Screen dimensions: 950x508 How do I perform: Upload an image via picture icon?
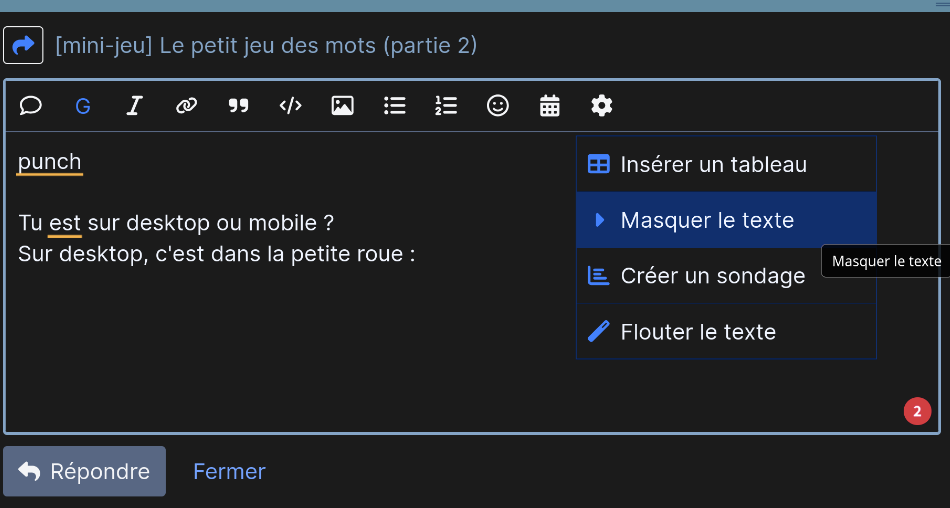342,105
